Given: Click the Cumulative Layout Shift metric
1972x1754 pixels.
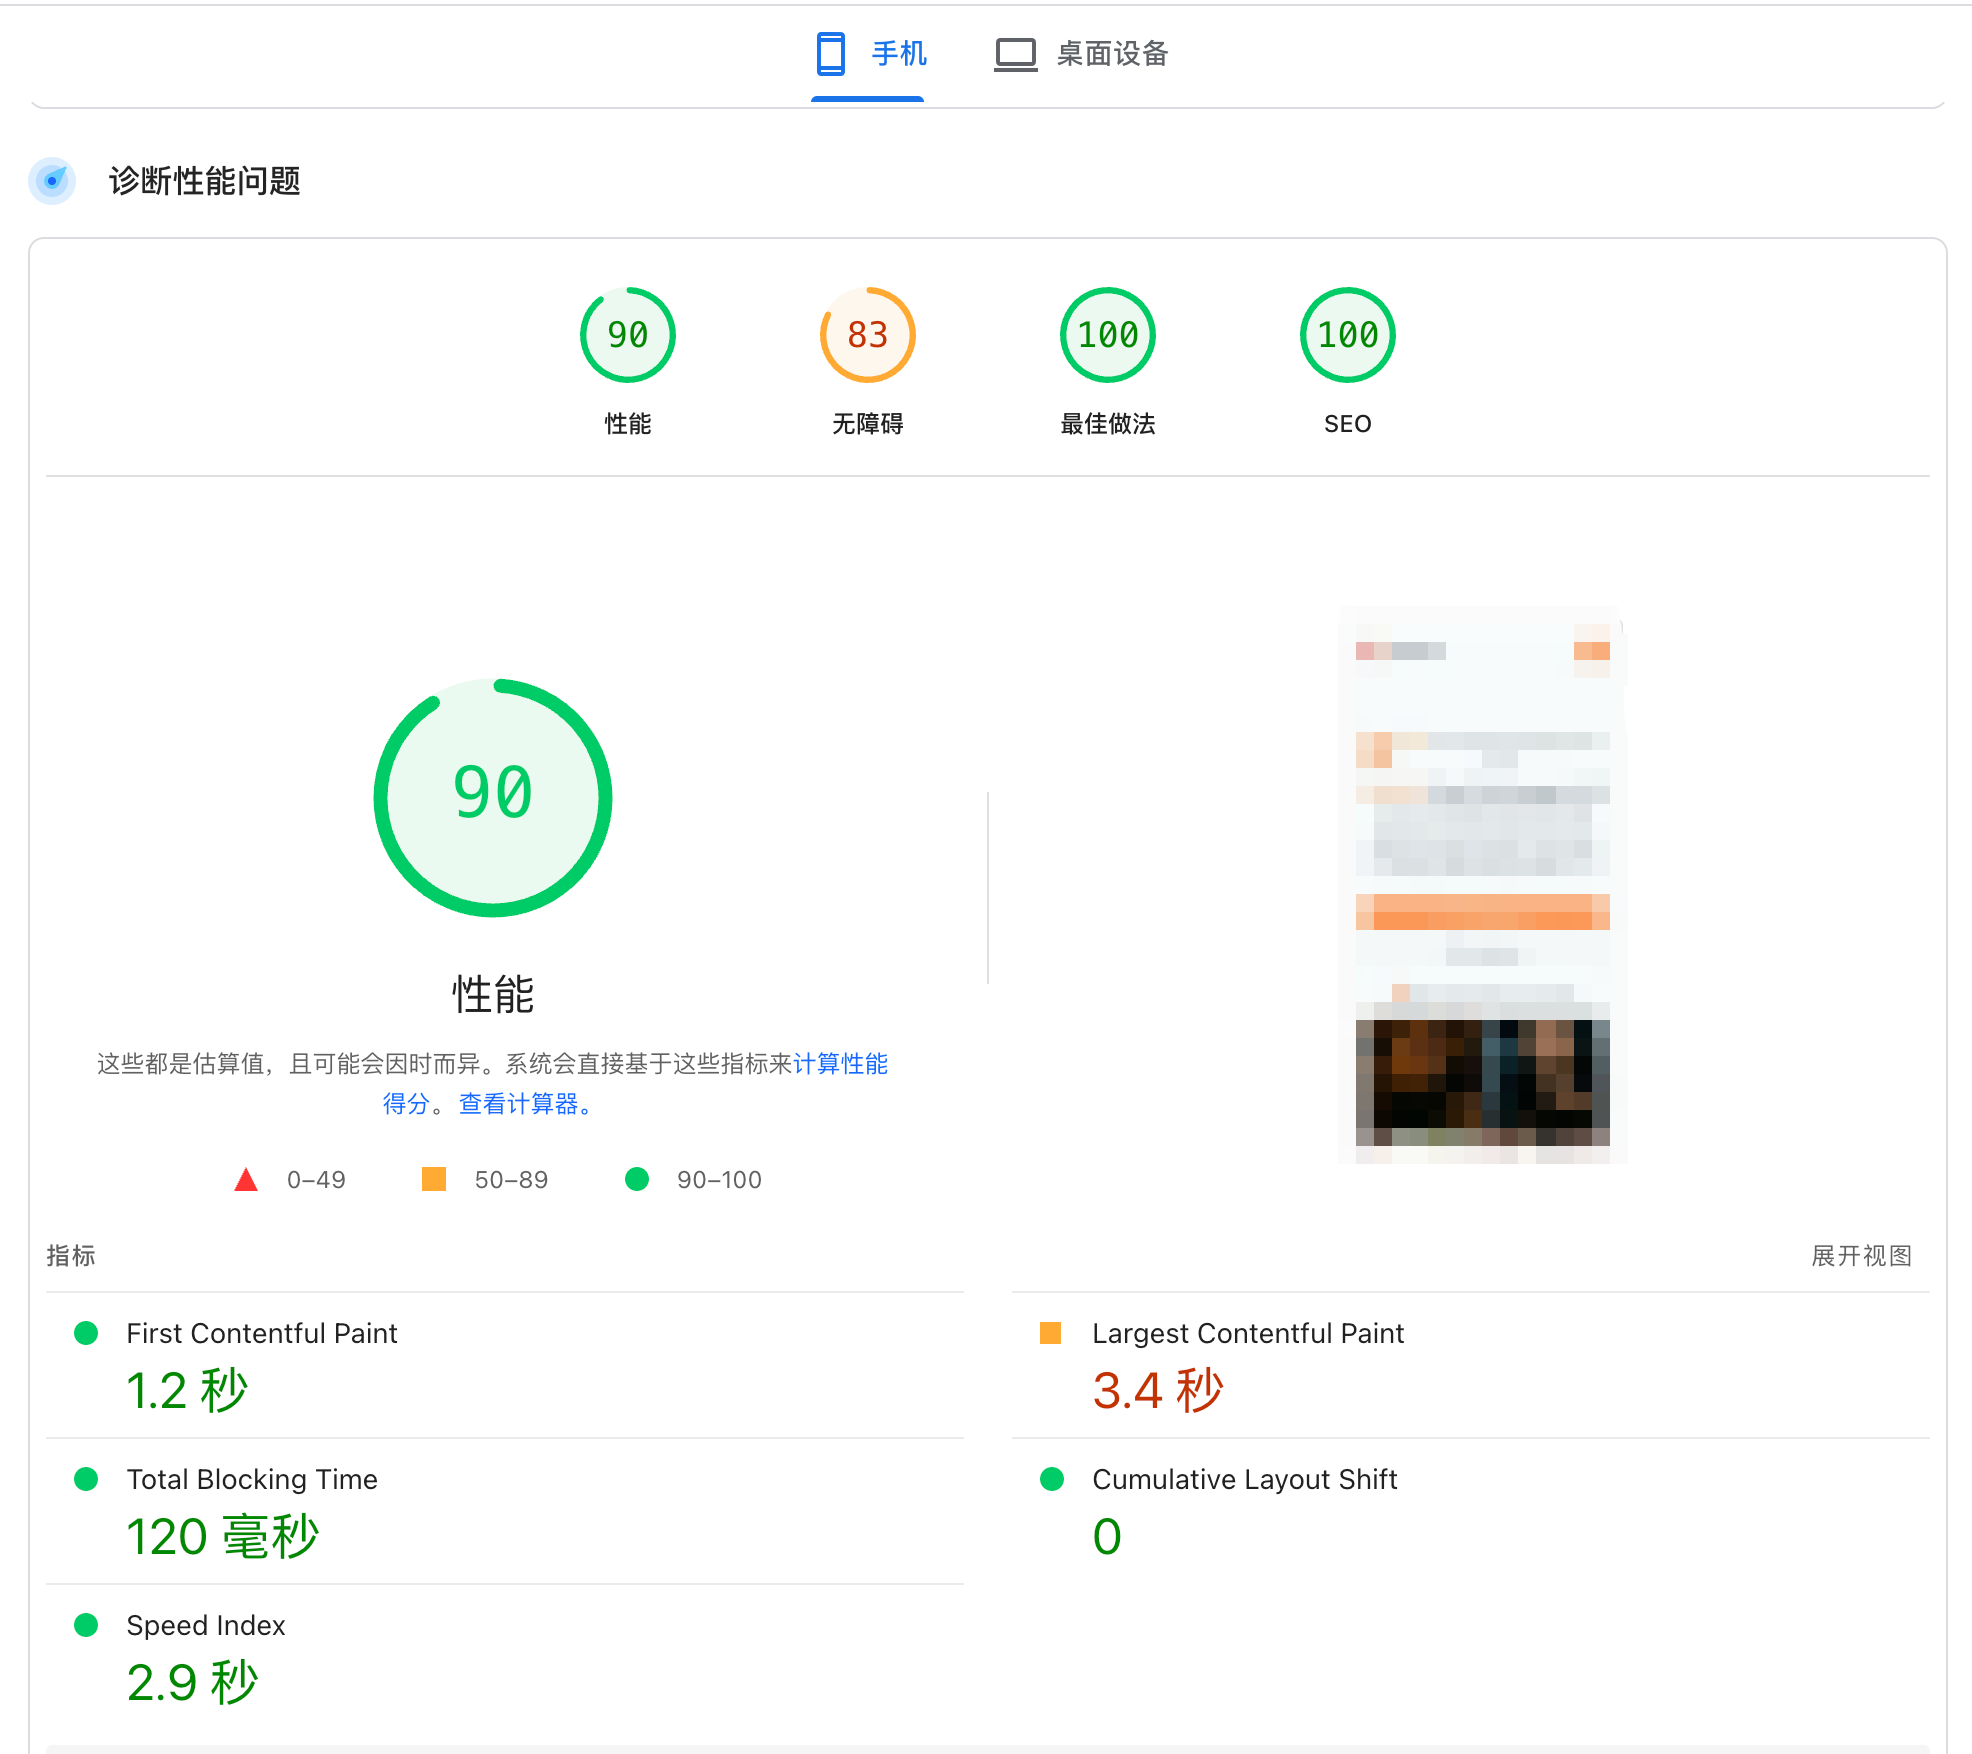Looking at the screenshot, I should 1244,1480.
